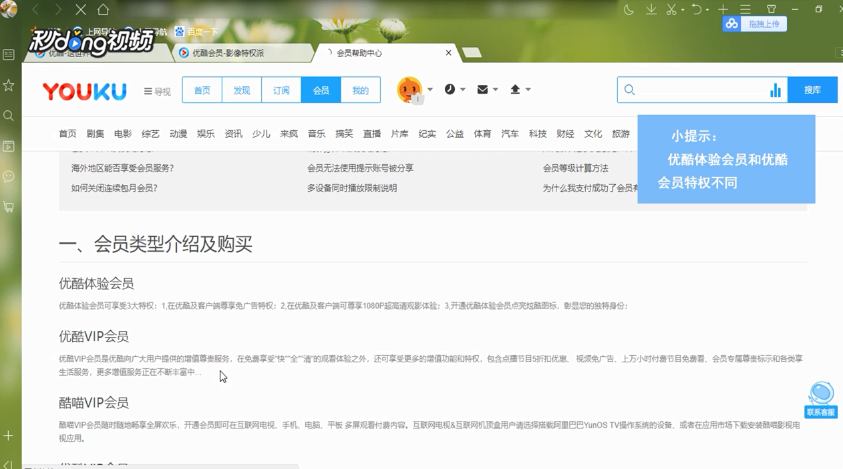The image size is (843, 469).
Task: Open favorites star in browser sidebar
Action: coord(9,85)
